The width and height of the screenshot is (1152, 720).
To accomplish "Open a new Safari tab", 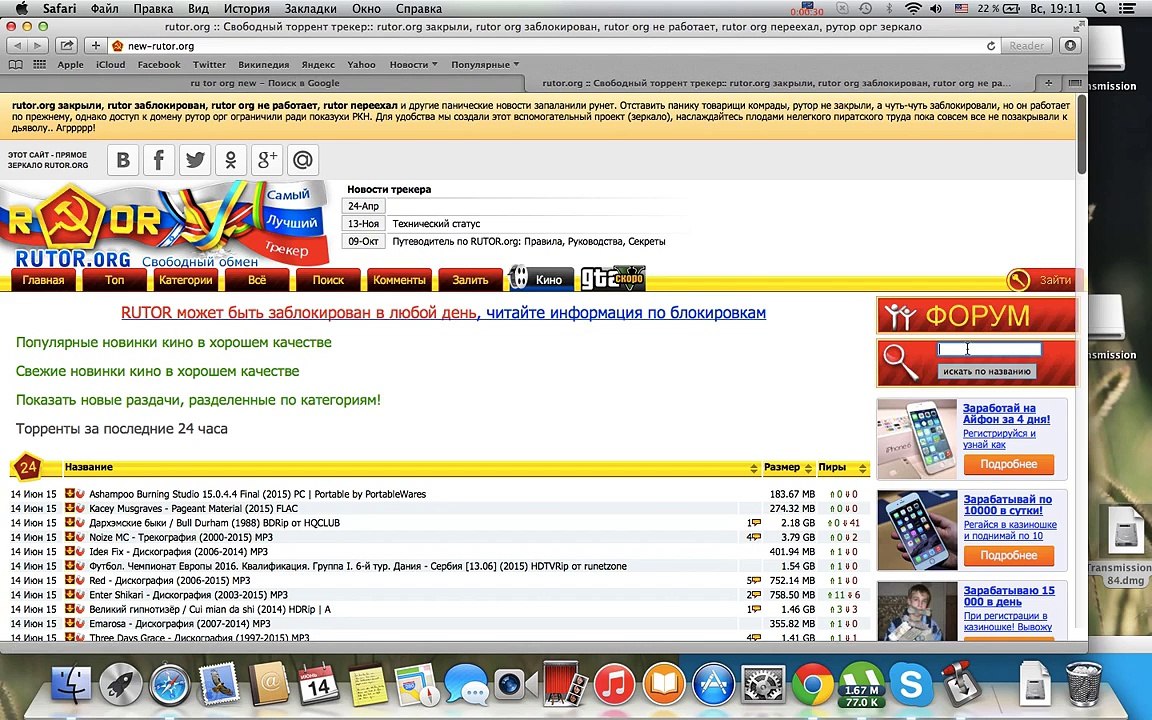I will [1048, 83].
